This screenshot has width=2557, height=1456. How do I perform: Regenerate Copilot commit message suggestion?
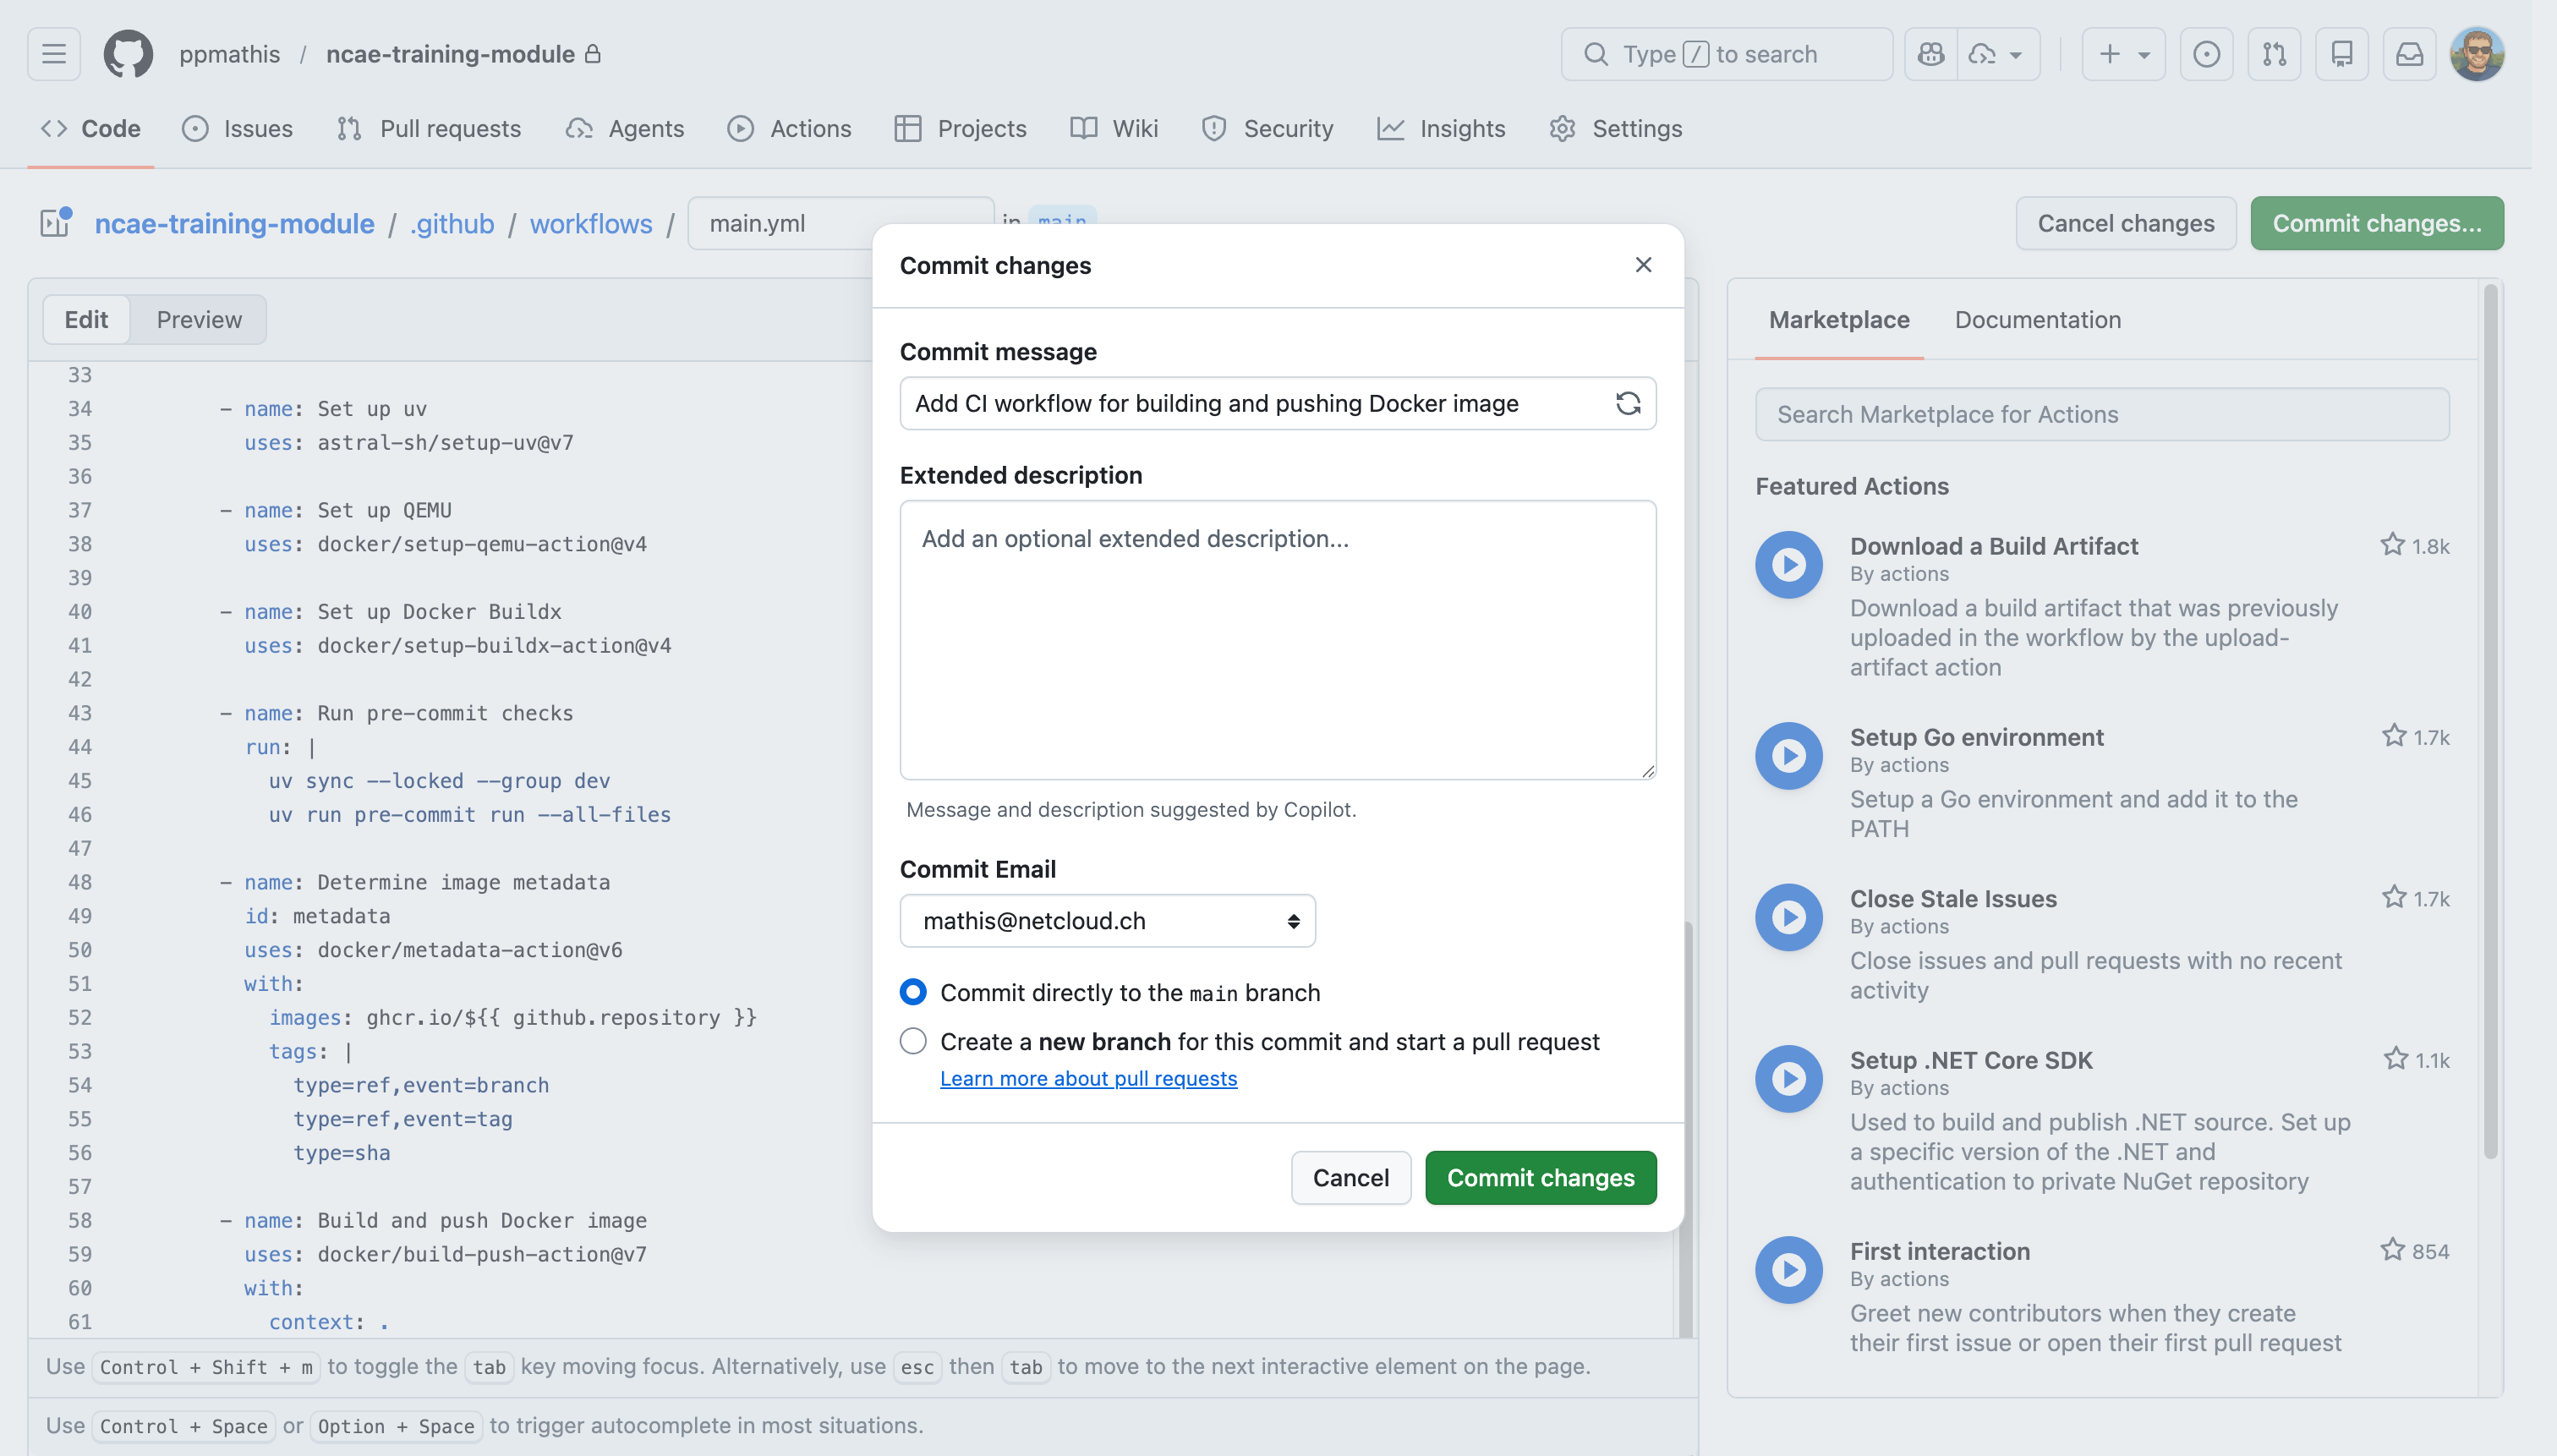point(1628,403)
